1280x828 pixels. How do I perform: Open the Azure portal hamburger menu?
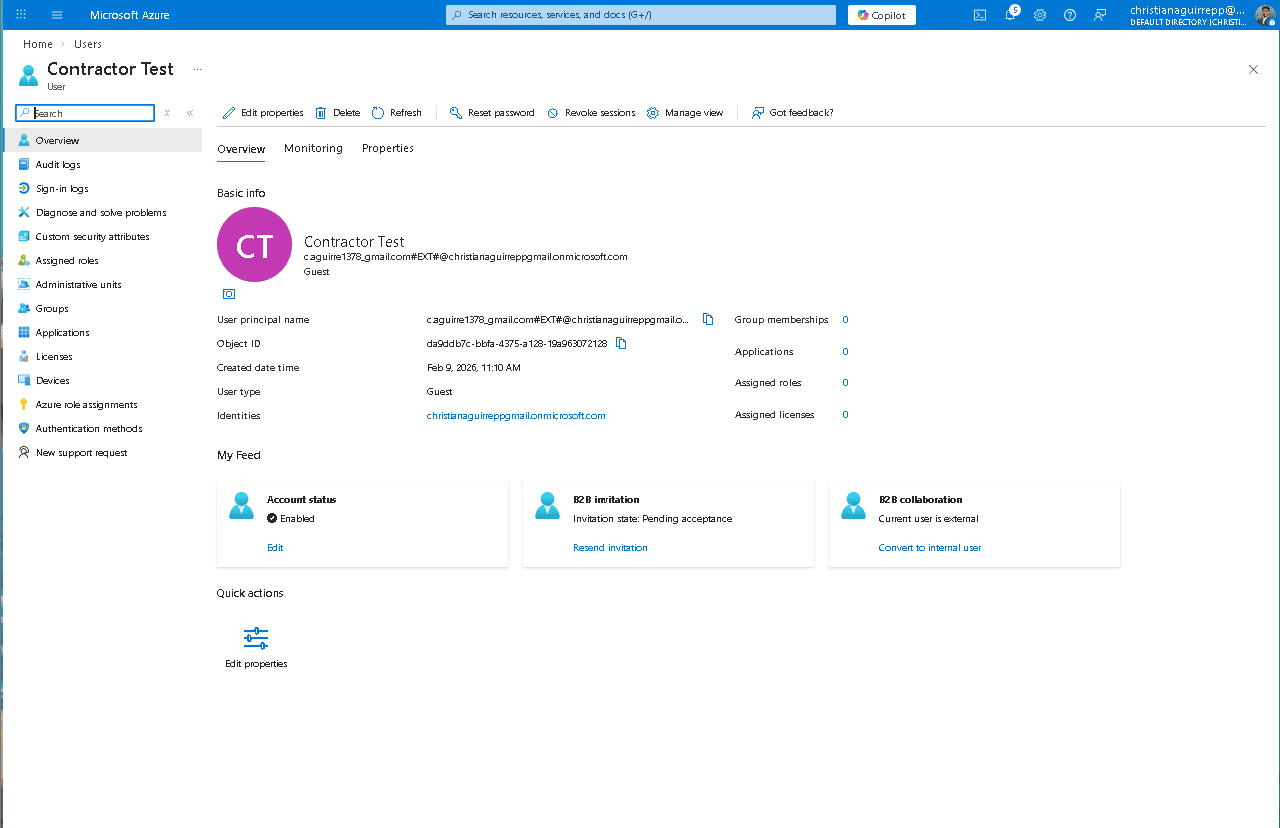click(x=57, y=15)
